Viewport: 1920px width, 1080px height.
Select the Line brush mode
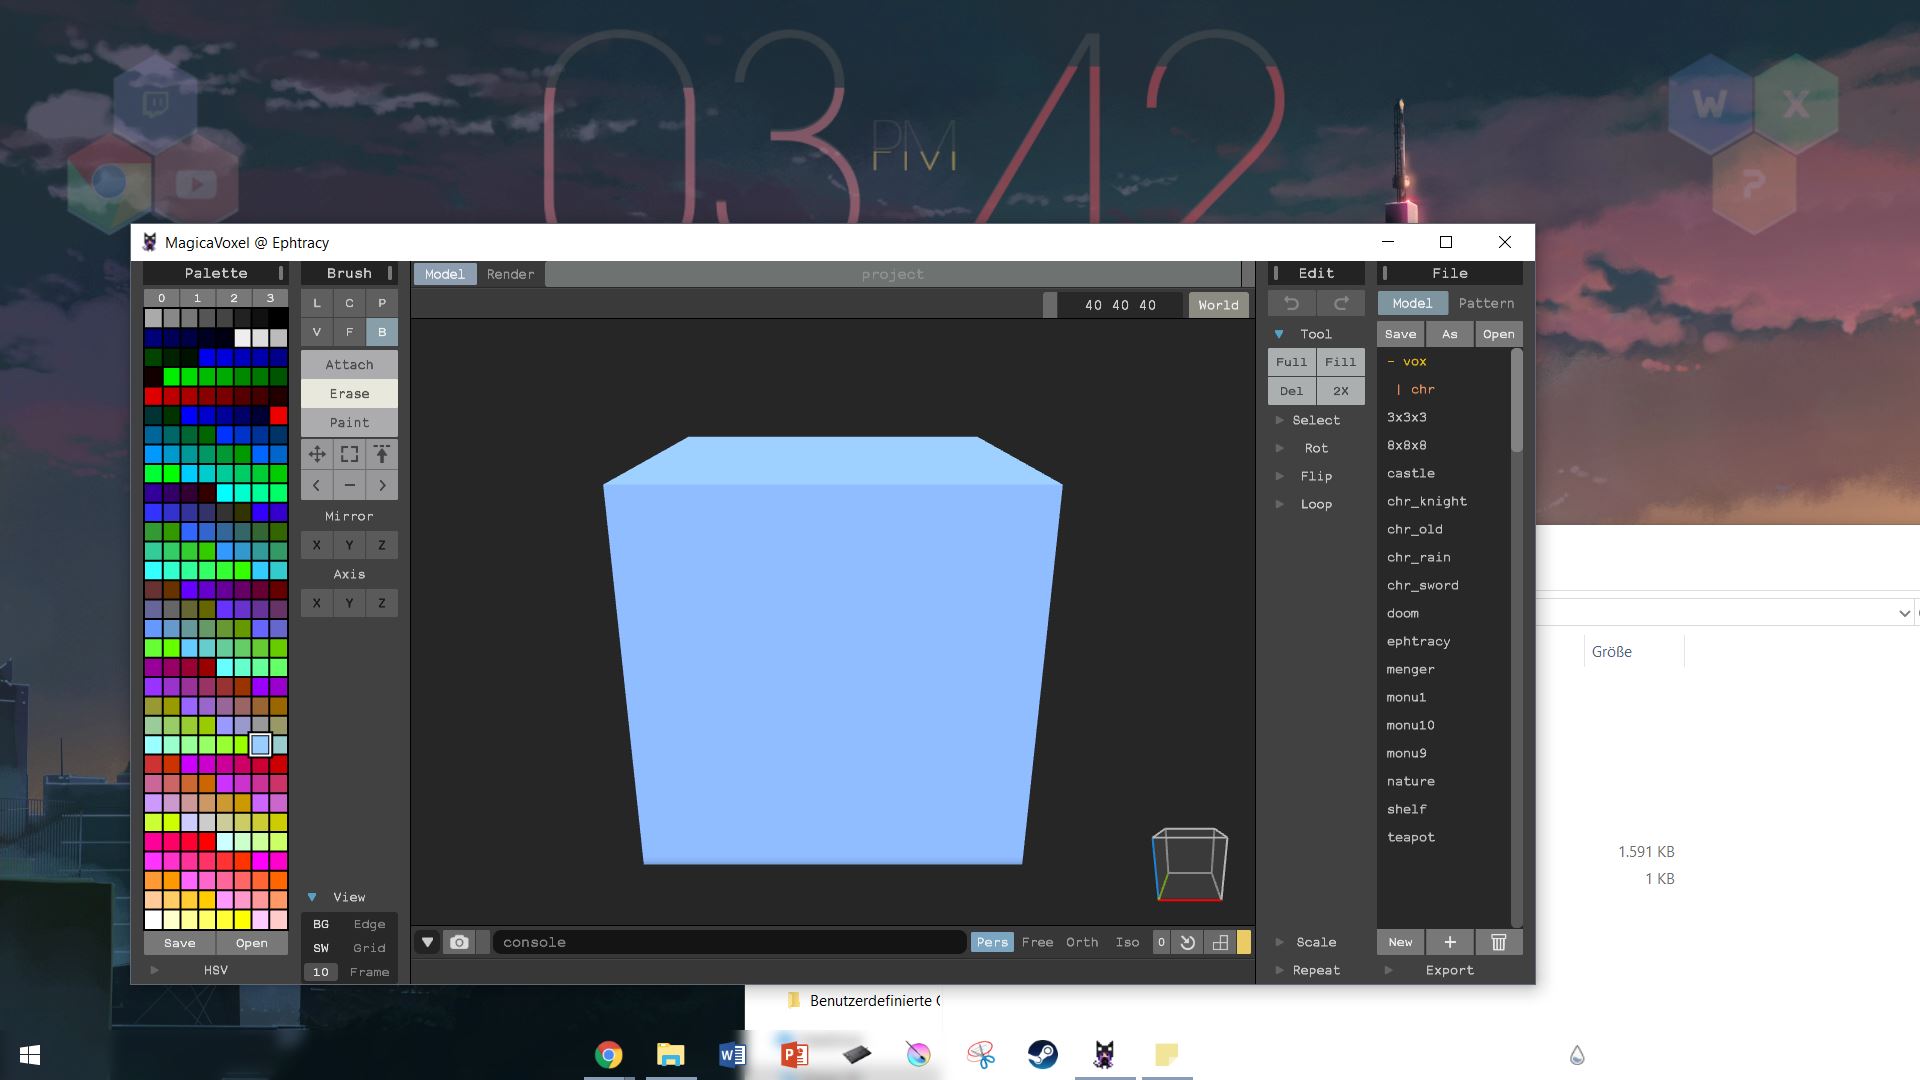pos(316,303)
